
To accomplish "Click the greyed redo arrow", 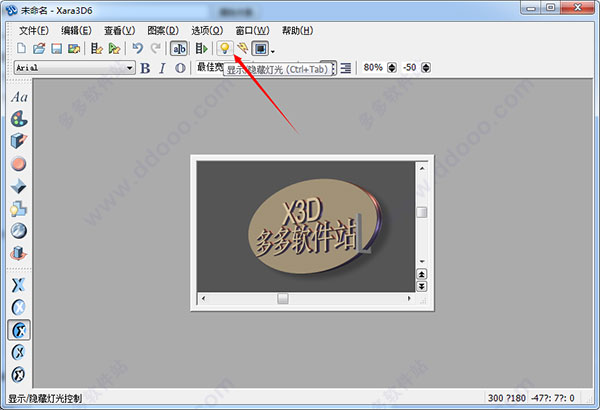I will tap(155, 49).
